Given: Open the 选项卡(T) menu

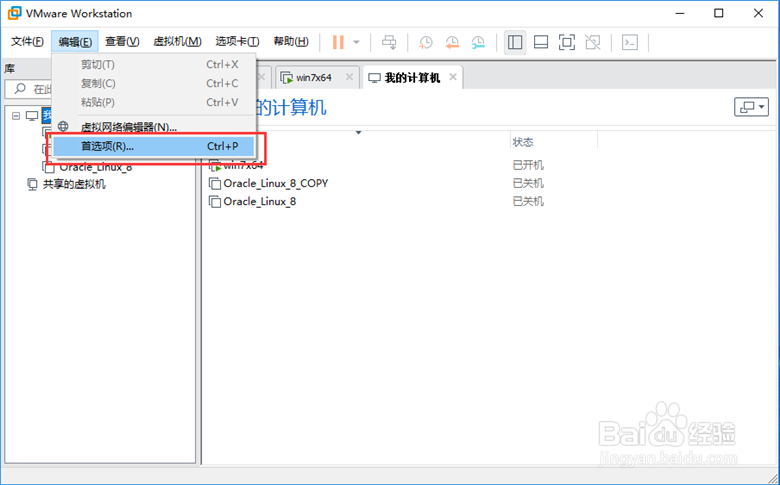Looking at the screenshot, I should pos(237,41).
